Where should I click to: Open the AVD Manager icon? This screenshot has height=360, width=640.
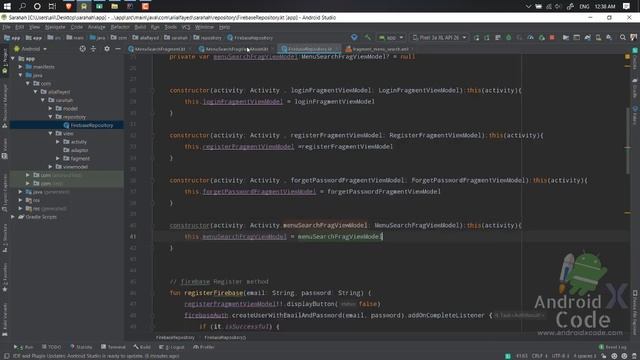598,38
